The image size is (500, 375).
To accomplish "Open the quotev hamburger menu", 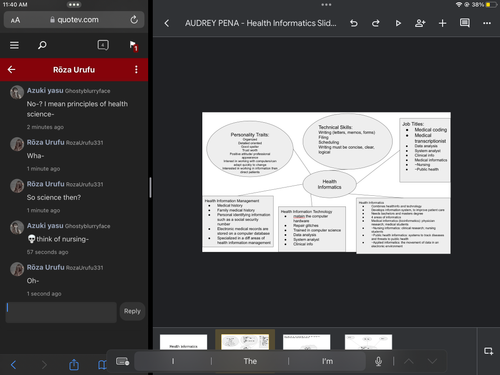I will tap(14, 45).
